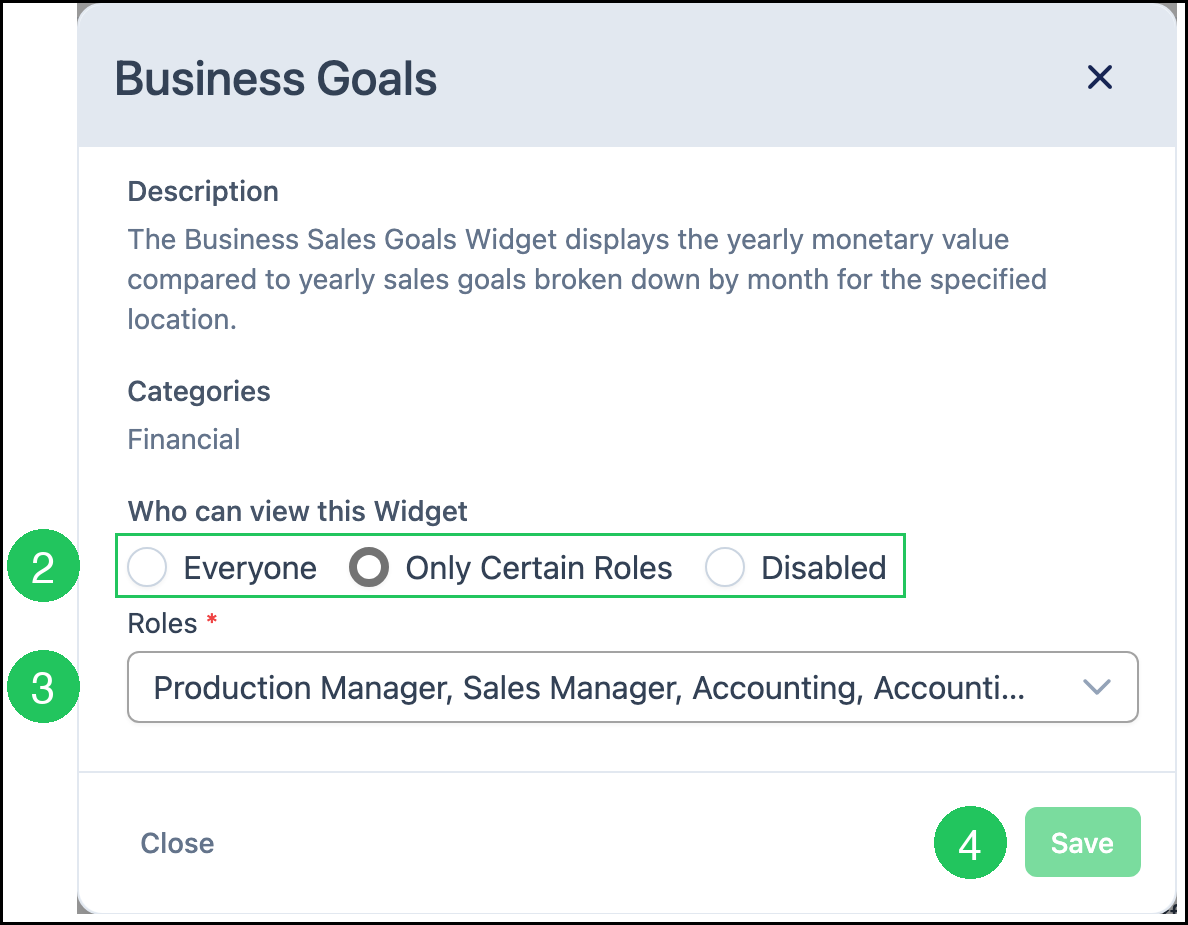The image size is (1188, 925).
Task: Click the 'Who can view this Widget' label
Action: 297,511
